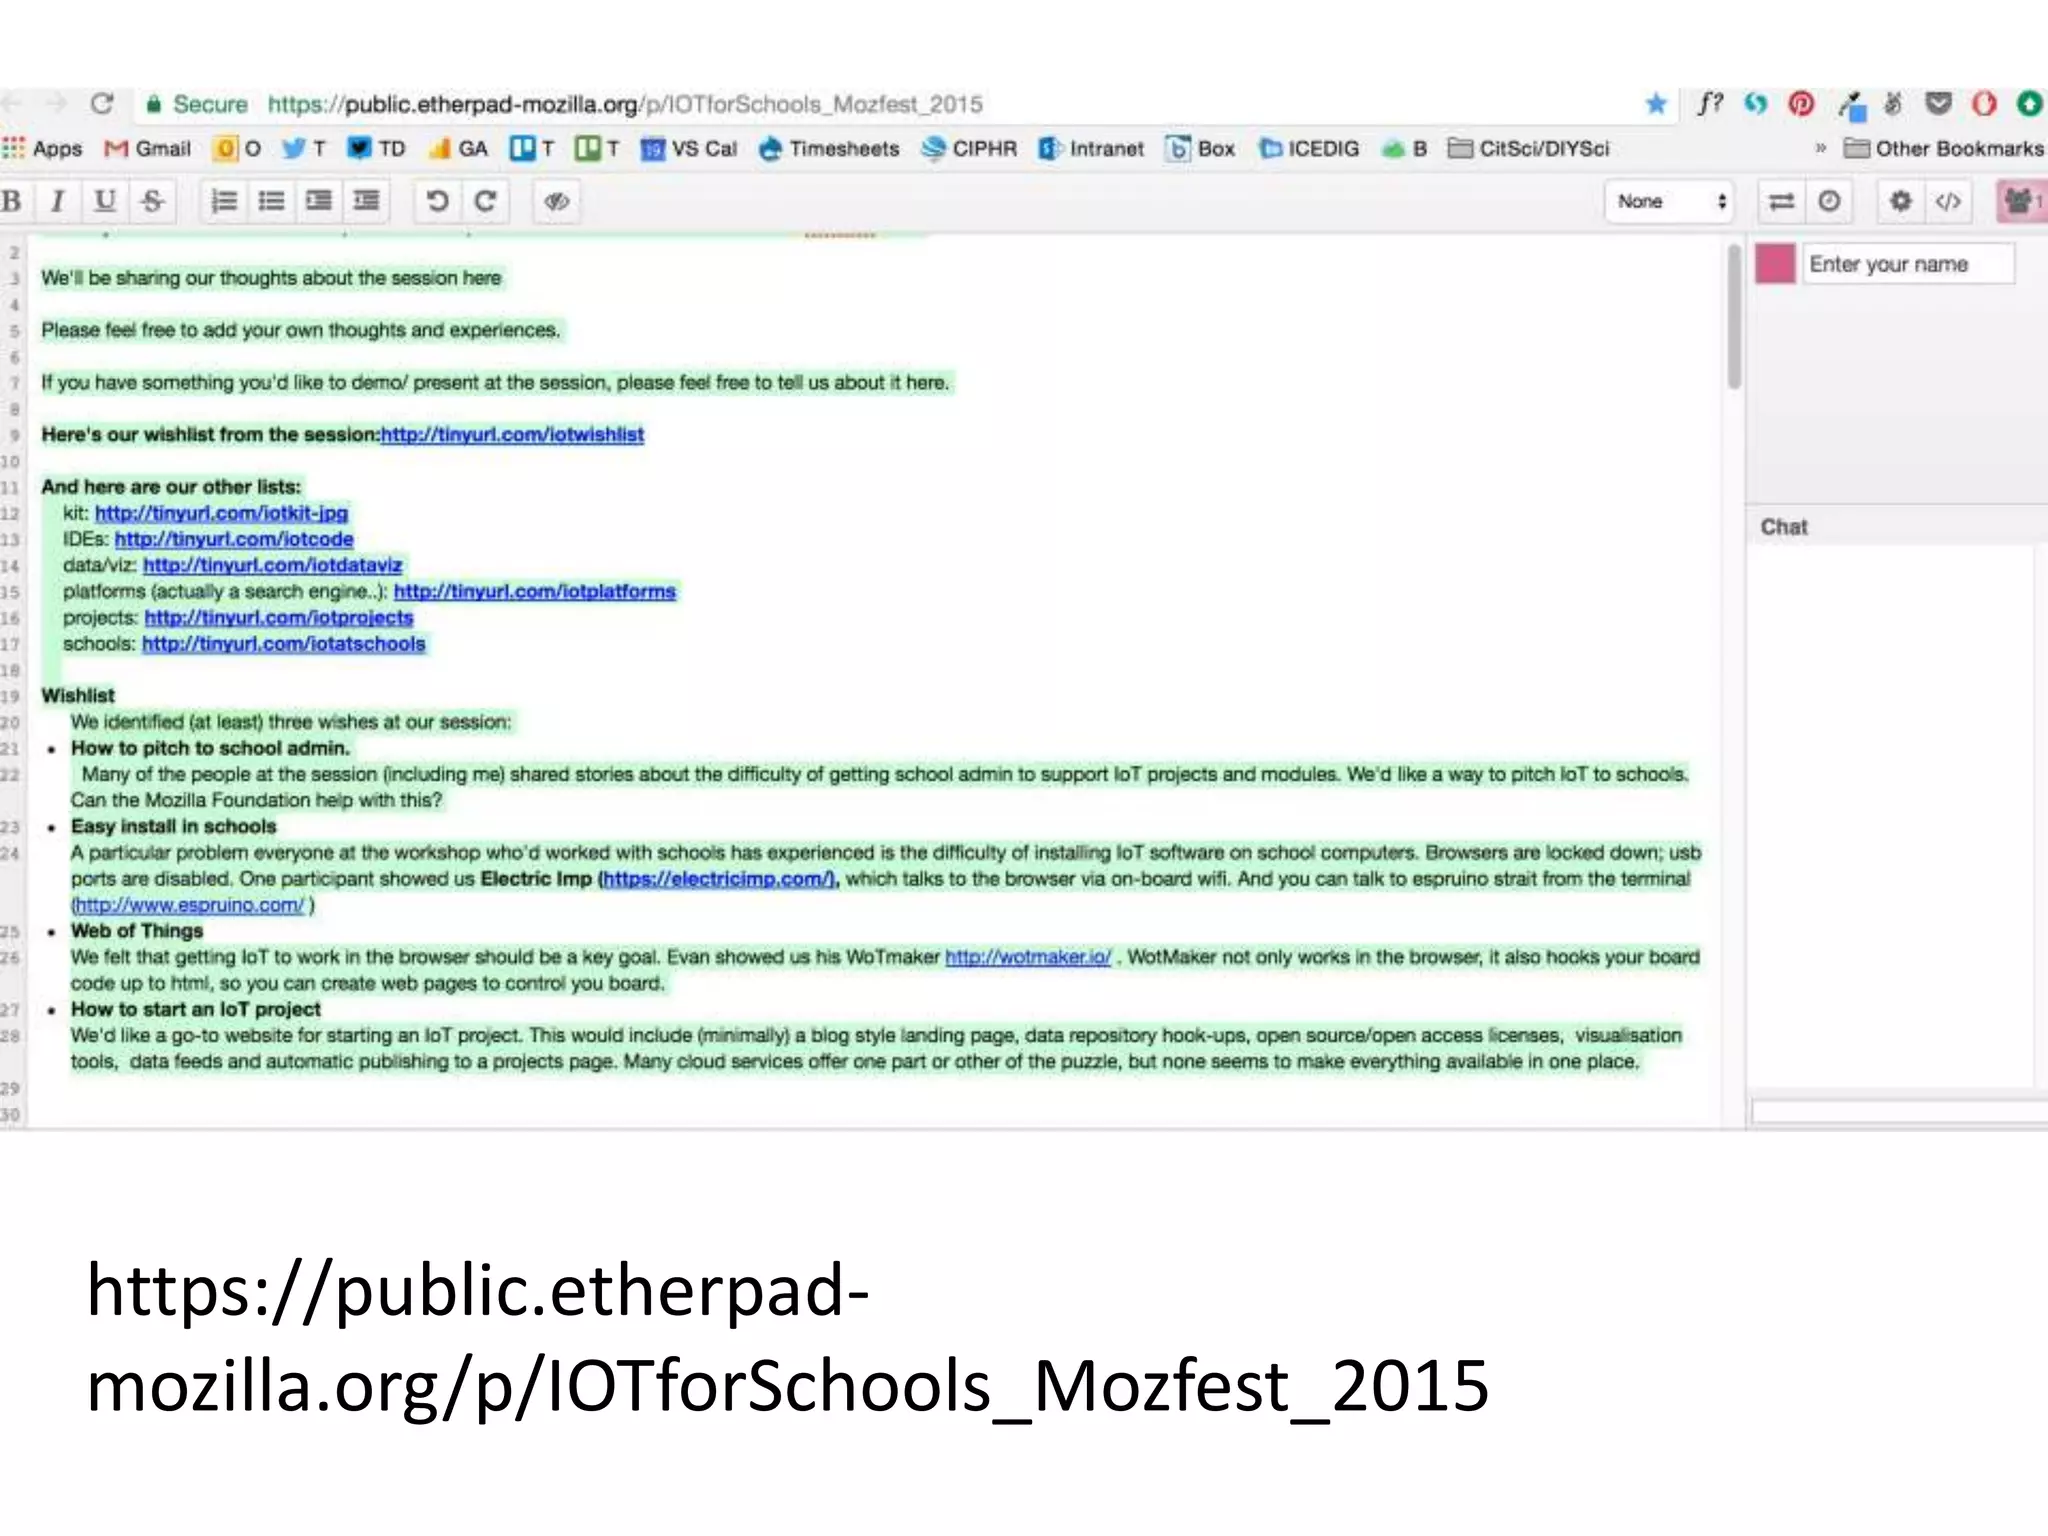The image size is (2048, 1536).
Task: Toggle italic formatting
Action: 58,201
